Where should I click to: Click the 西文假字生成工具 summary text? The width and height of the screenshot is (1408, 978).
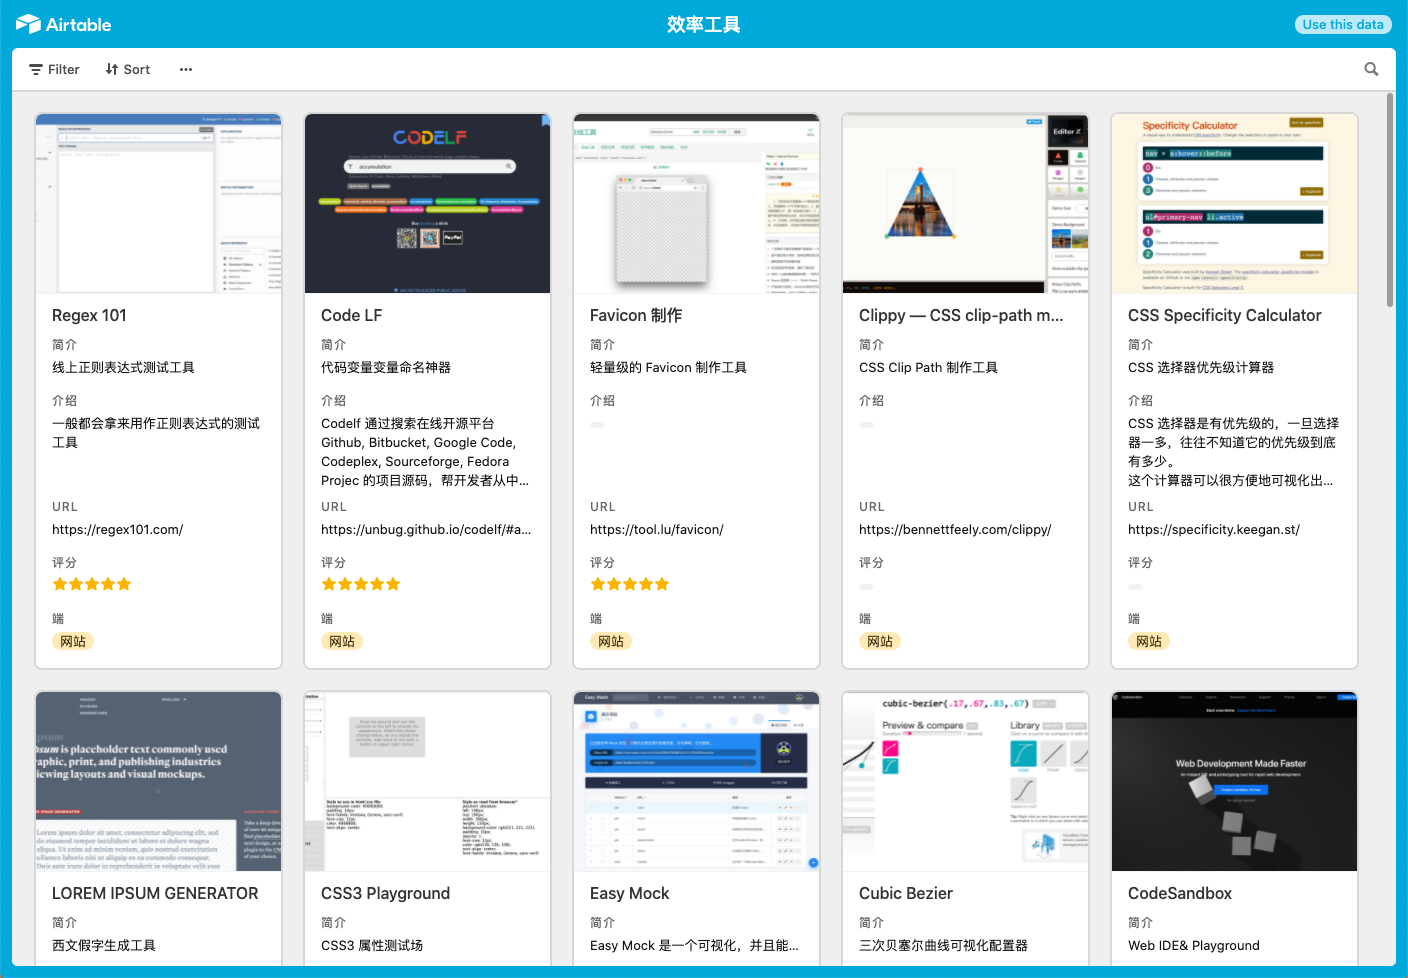(104, 945)
